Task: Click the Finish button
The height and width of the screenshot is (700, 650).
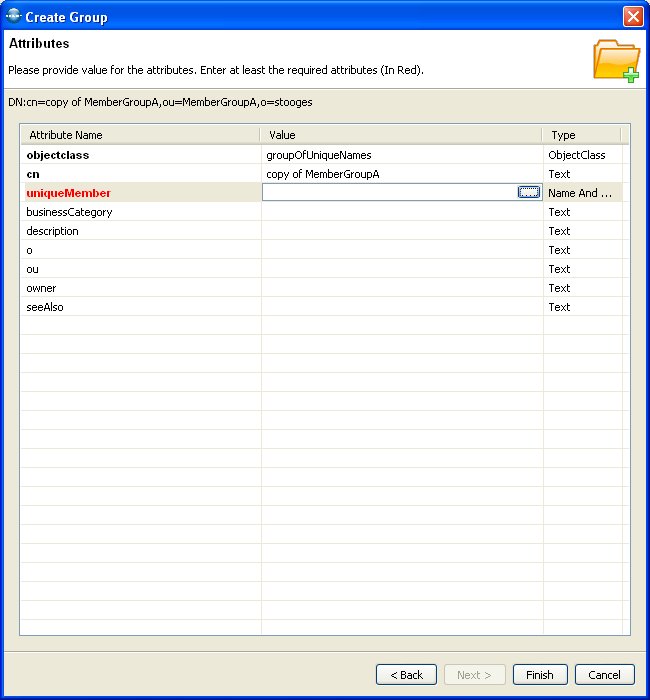Action: click(x=540, y=675)
